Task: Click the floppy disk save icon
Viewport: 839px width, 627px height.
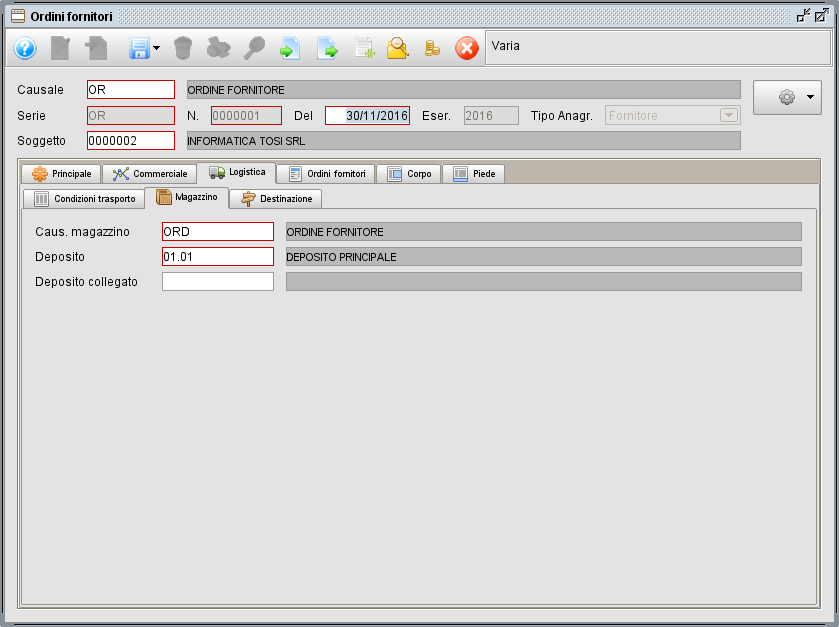Action: point(138,48)
